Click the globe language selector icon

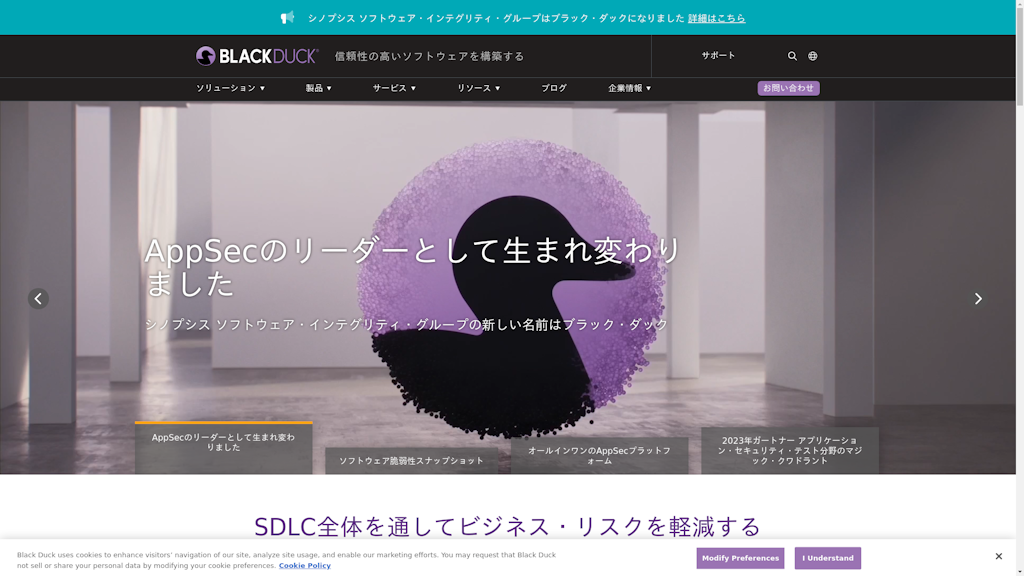(812, 56)
